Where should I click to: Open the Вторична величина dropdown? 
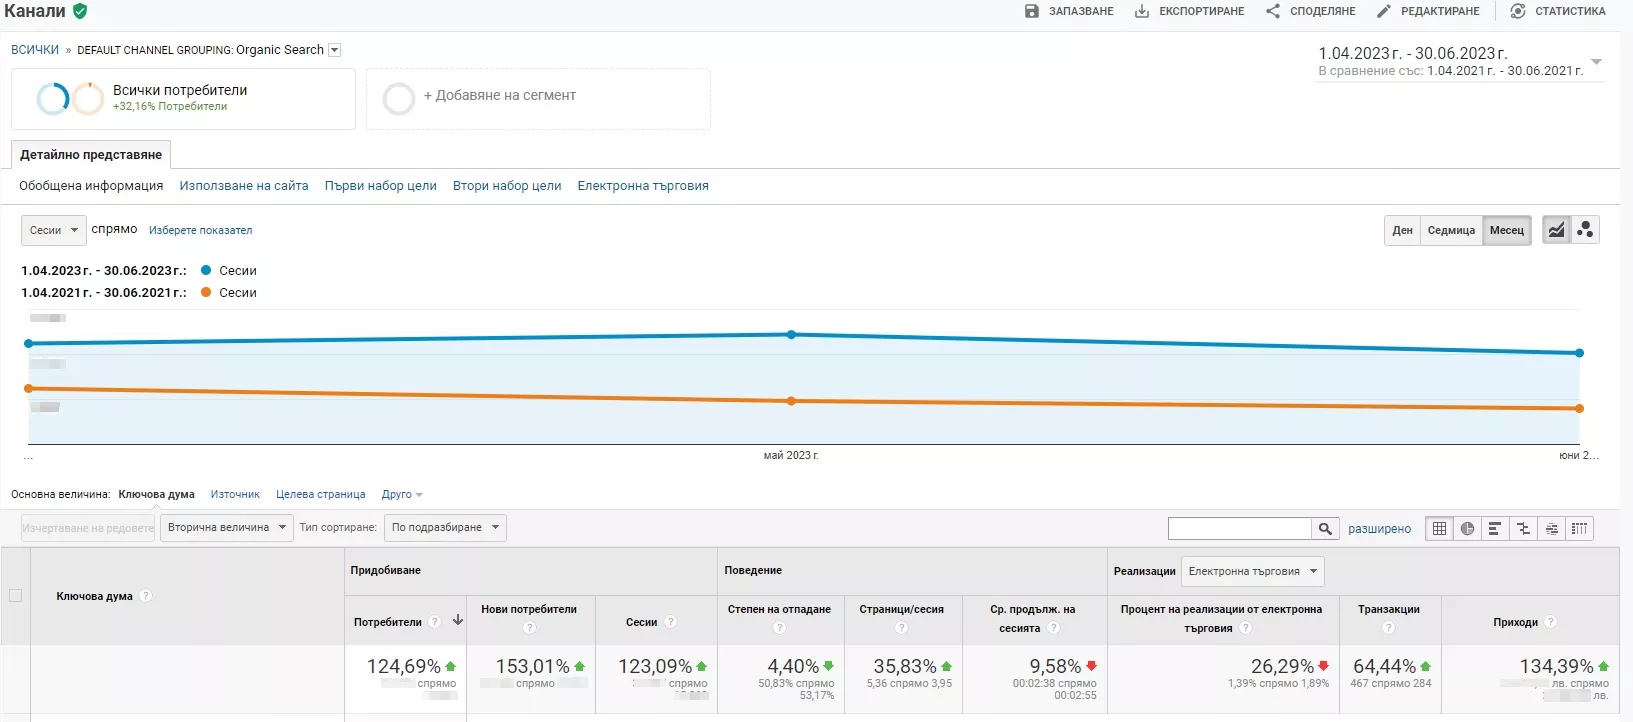click(227, 528)
